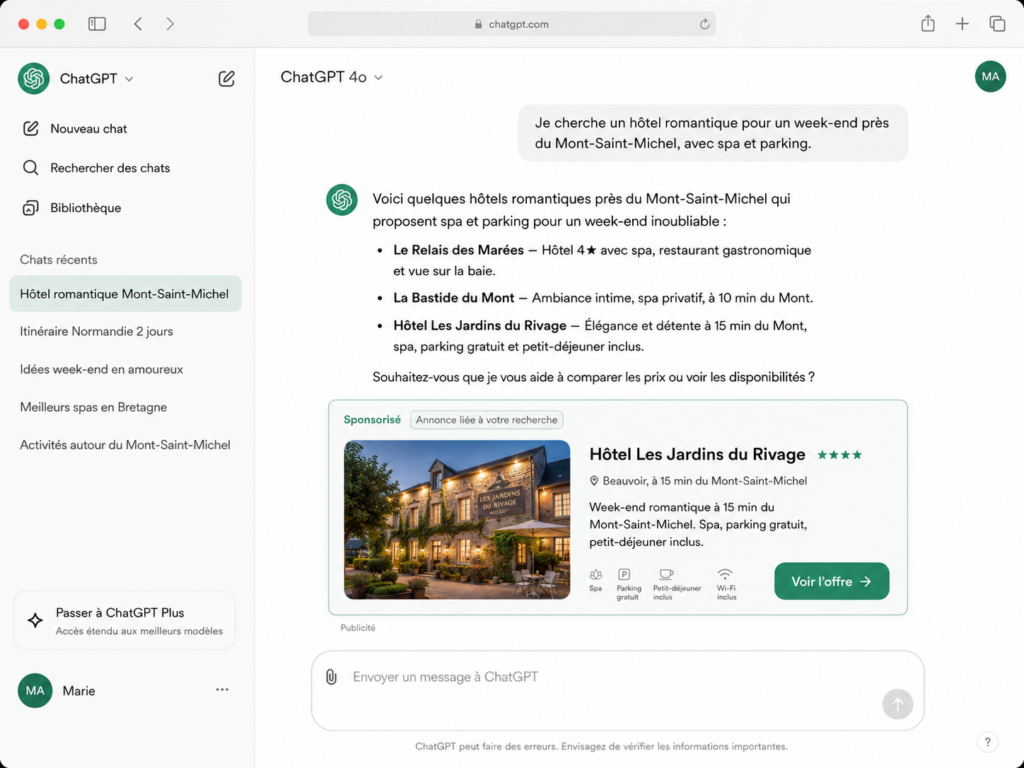Click the ChatGPT logo in sidebar header
The image size is (1024, 768).
33,78
